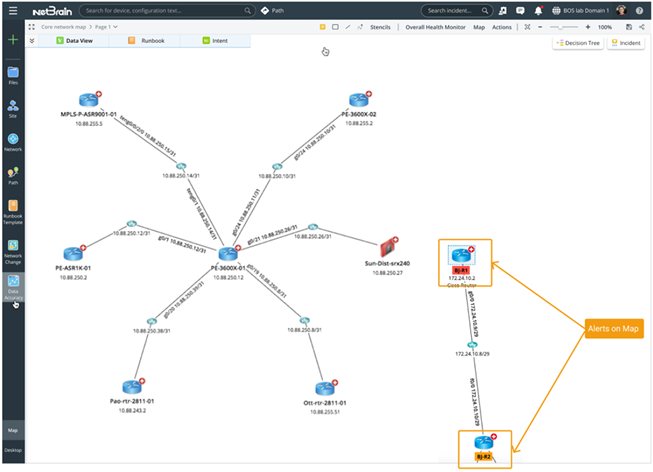This screenshot has width=653, height=472.
Task: Select the polyline drawing tool
Action: pos(360,27)
